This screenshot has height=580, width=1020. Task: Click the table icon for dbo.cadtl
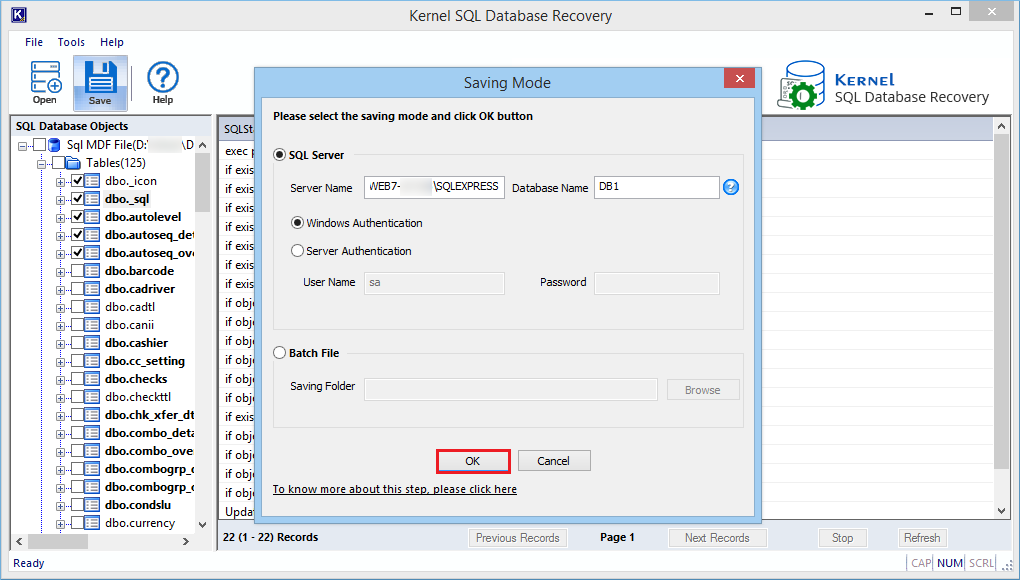92,307
